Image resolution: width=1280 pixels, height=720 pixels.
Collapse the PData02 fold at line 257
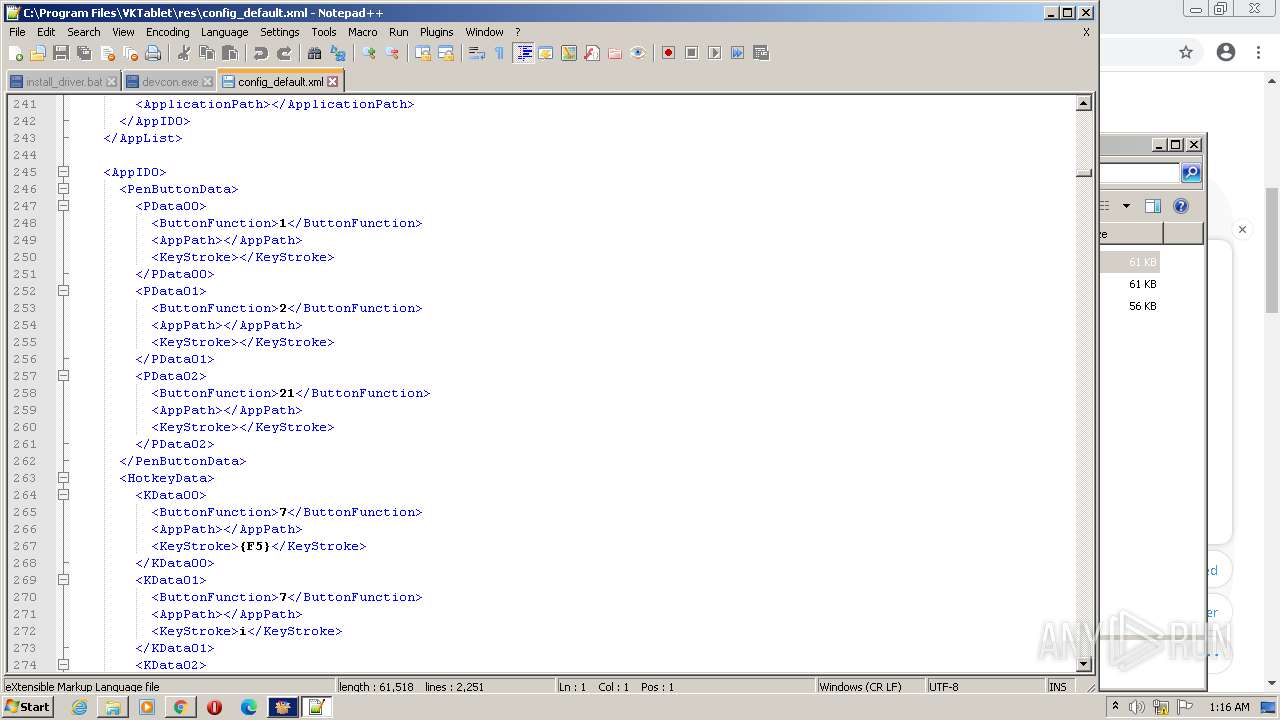pos(63,376)
